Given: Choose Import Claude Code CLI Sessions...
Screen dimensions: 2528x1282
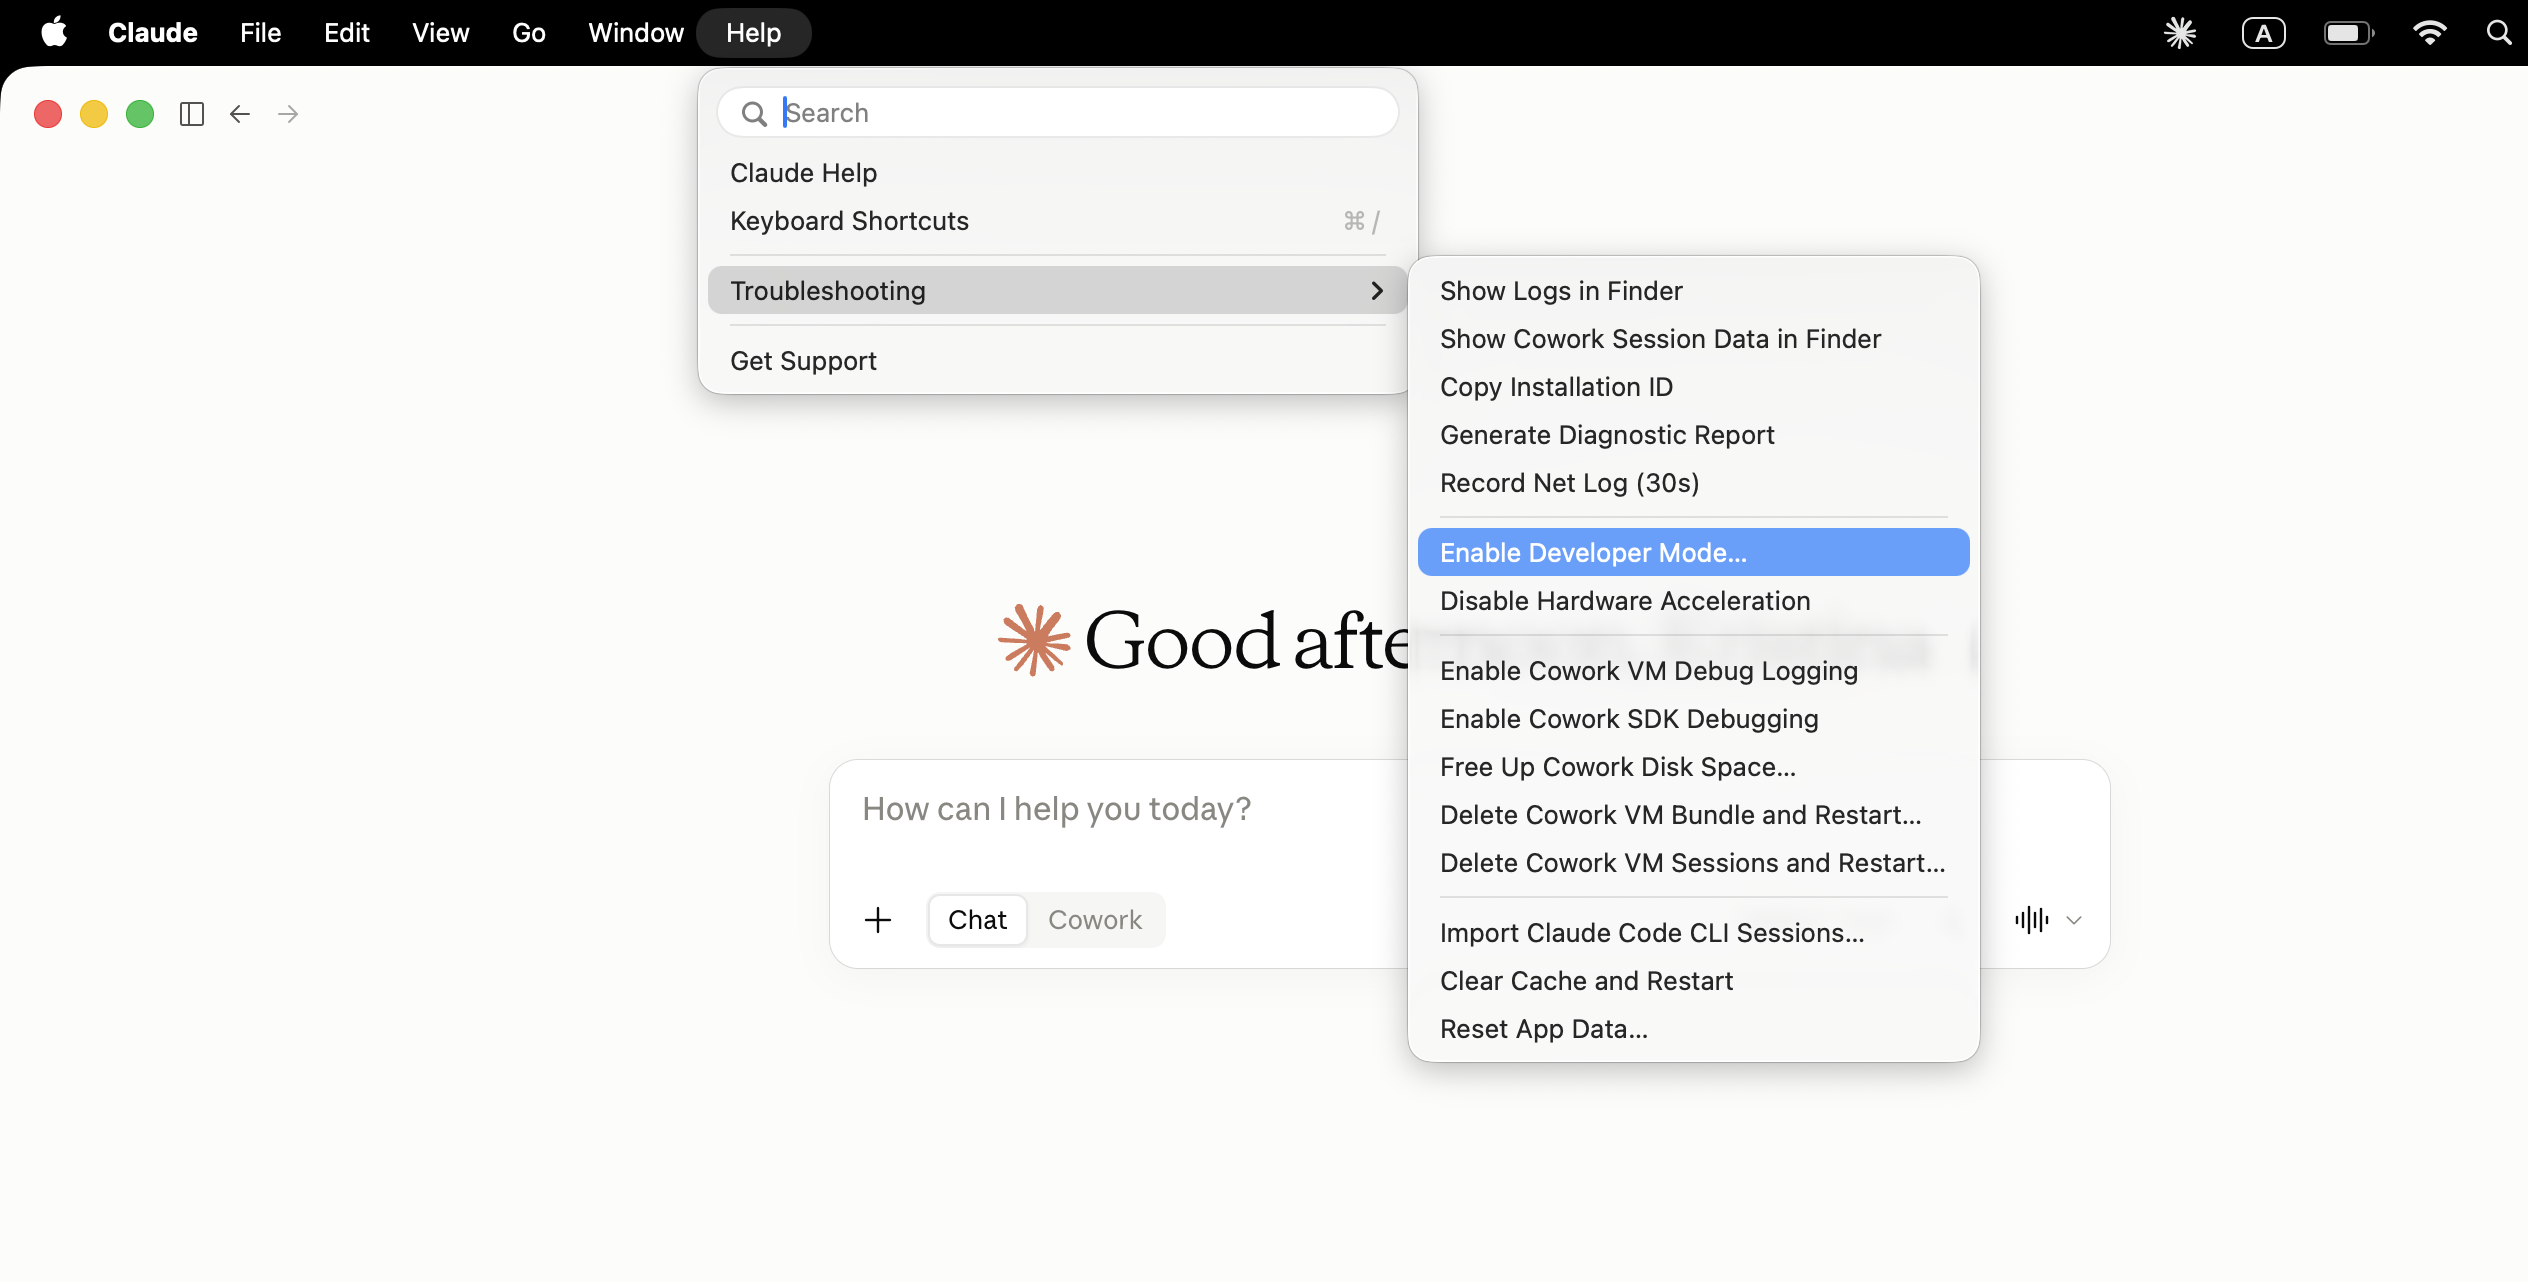Looking at the screenshot, I should coord(1693,933).
